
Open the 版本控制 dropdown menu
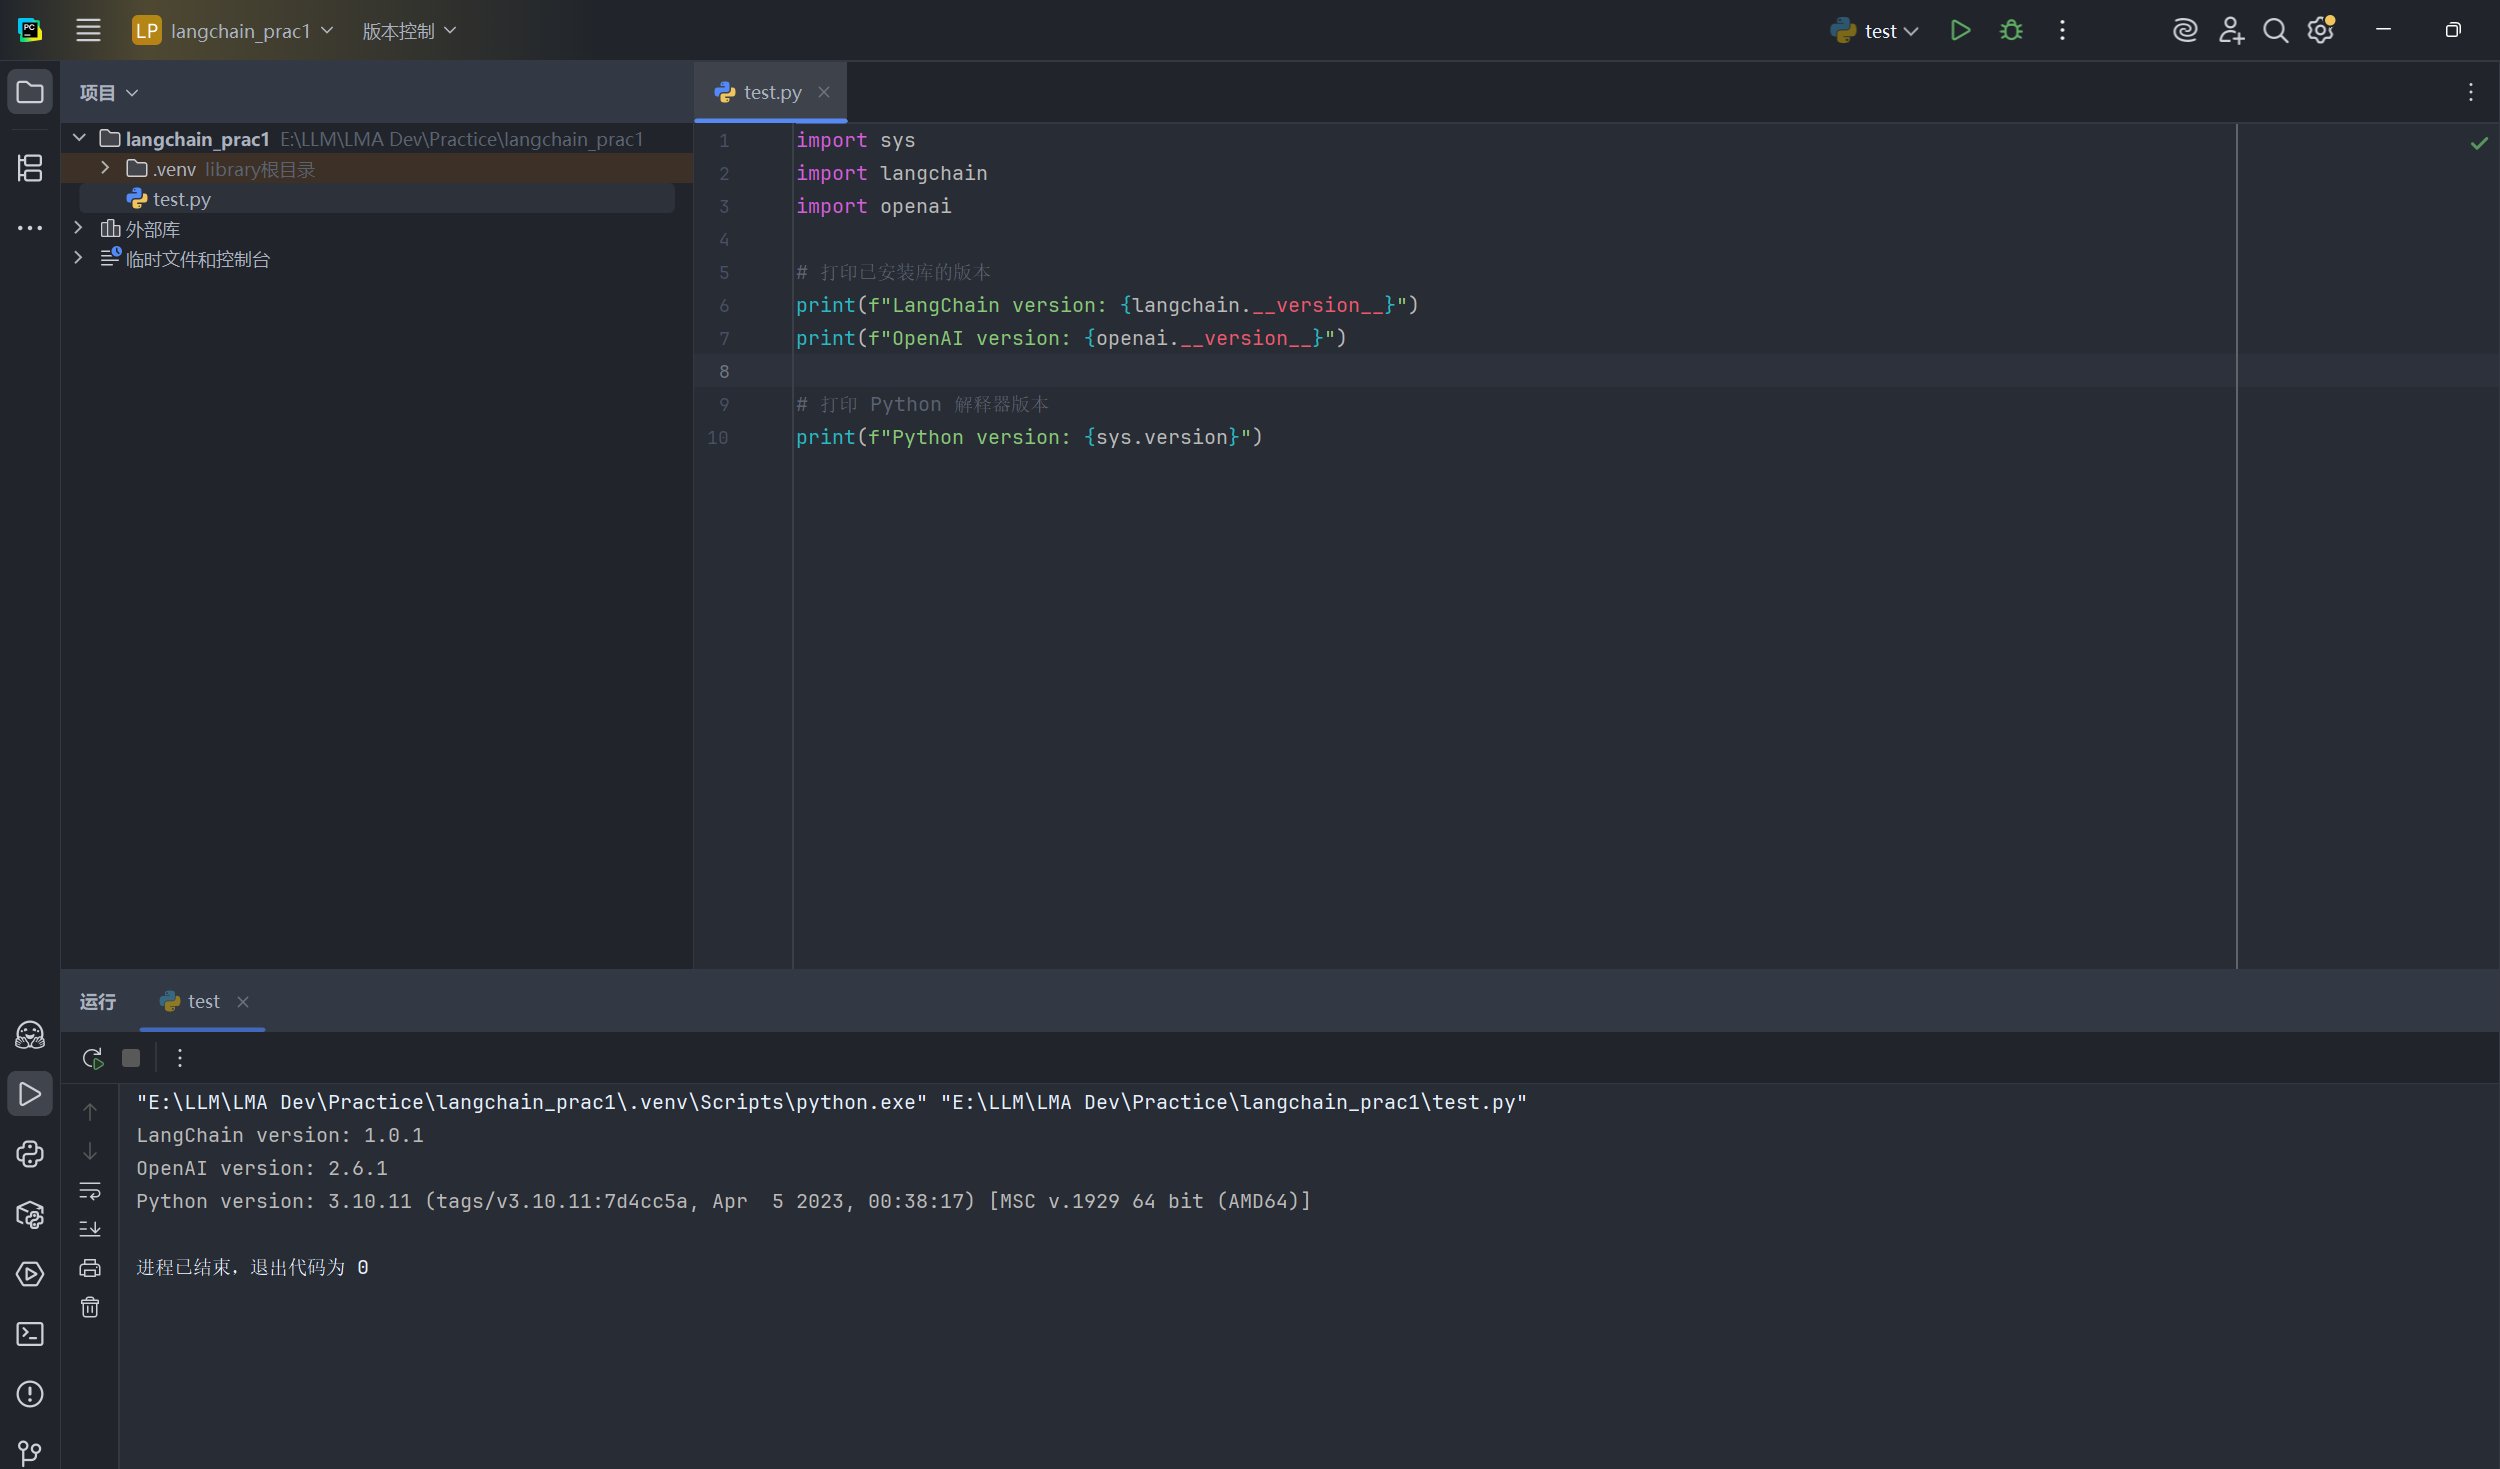coord(408,31)
